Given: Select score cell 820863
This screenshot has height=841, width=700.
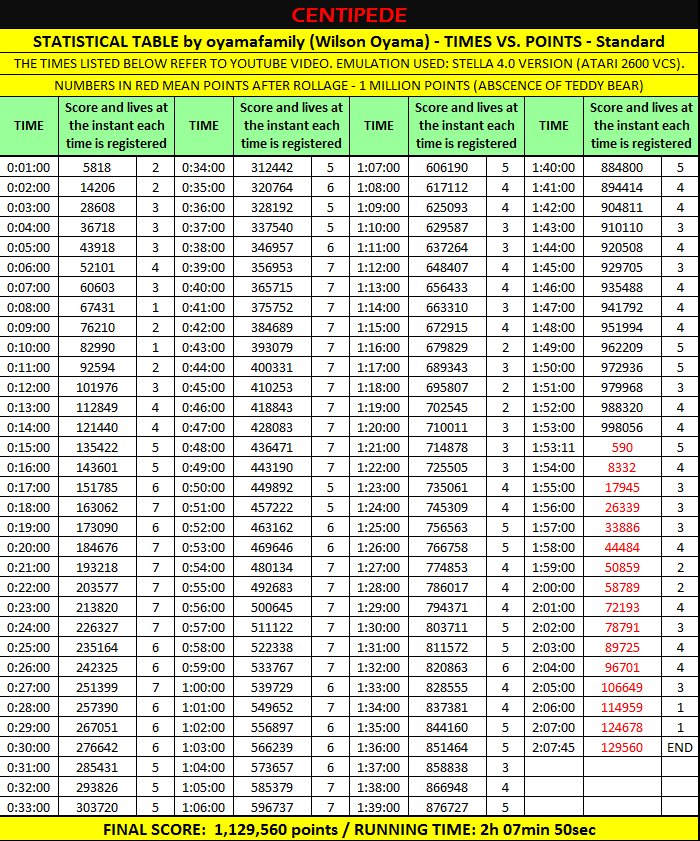Looking at the screenshot, I should coord(447,667).
